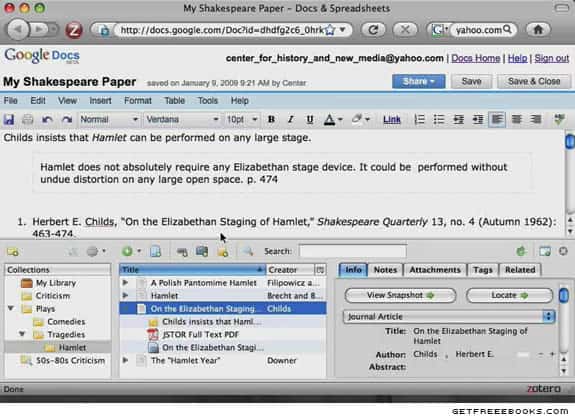Open the Docs Home link

coord(475,58)
